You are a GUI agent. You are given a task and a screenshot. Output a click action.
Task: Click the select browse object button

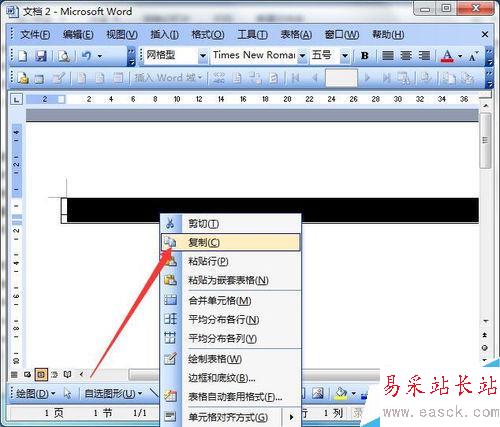click(485, 348)
